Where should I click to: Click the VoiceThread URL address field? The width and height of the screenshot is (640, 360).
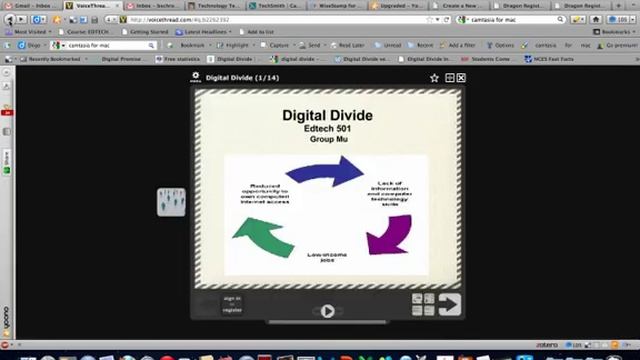(278, 20)
